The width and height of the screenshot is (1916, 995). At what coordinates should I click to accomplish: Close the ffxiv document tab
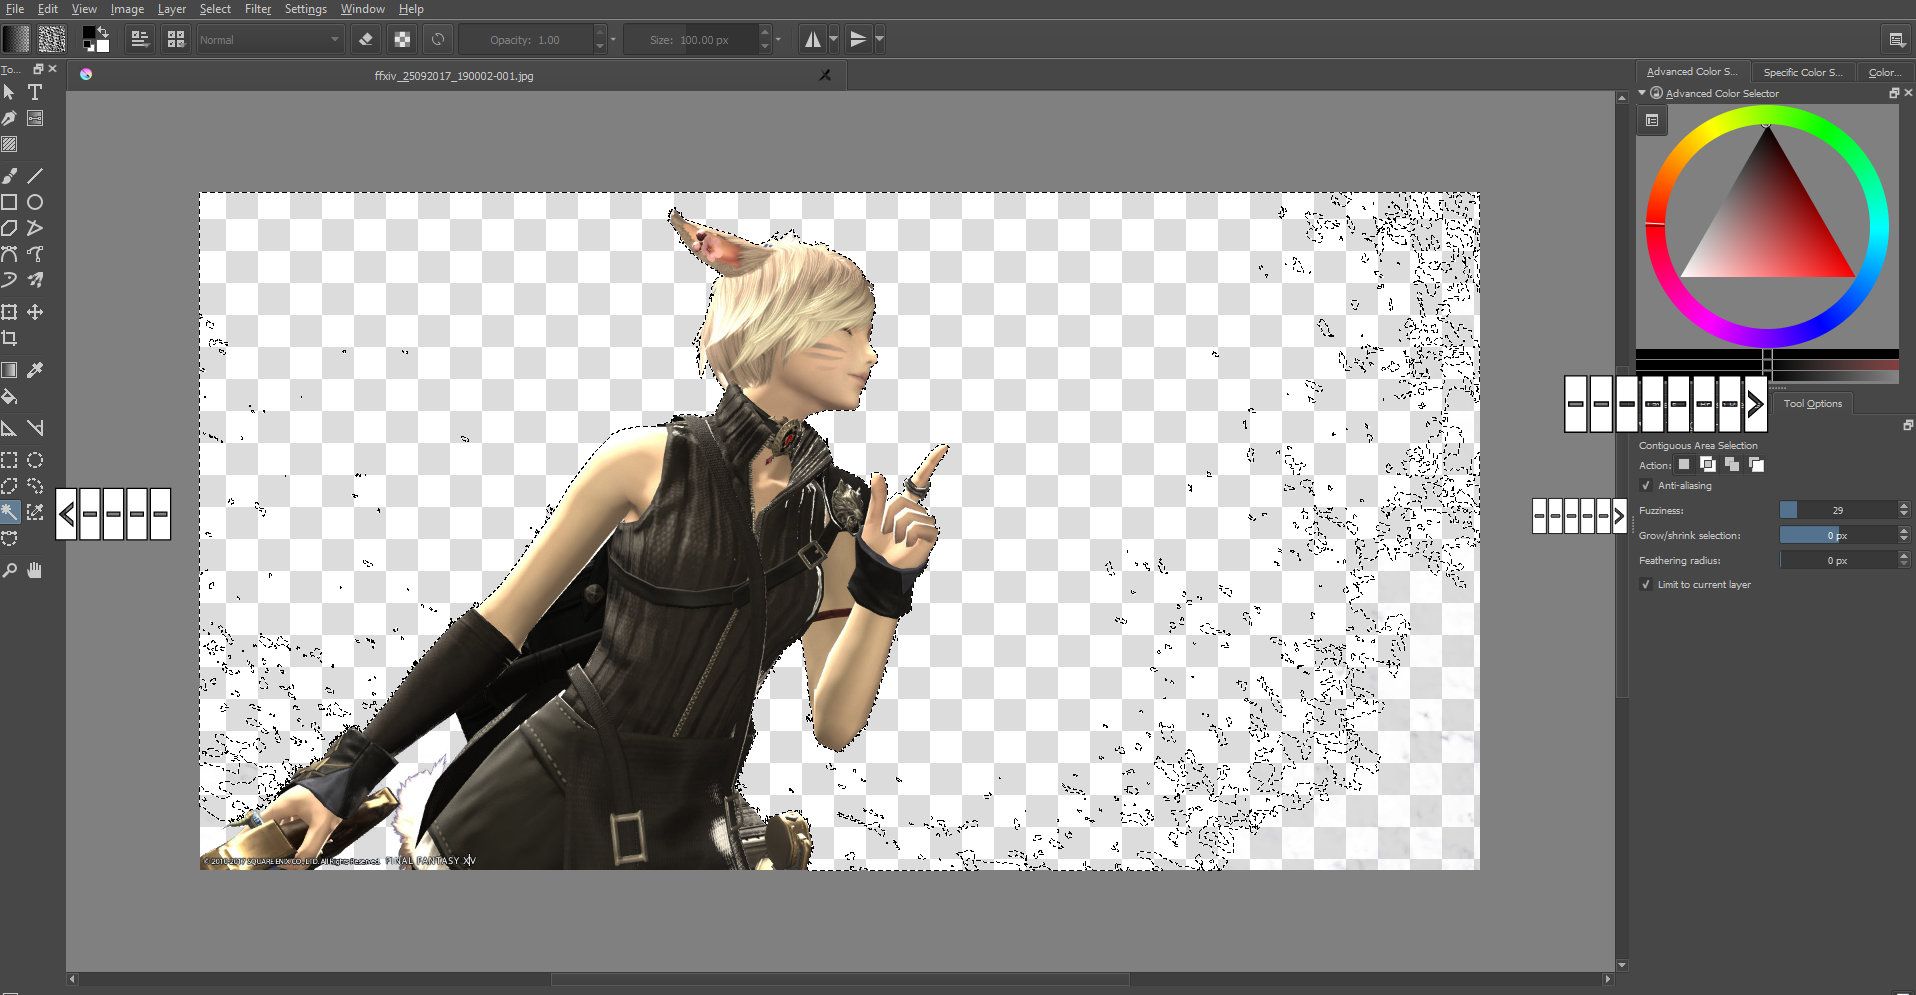pyautogui.click(x=825, y=75)
